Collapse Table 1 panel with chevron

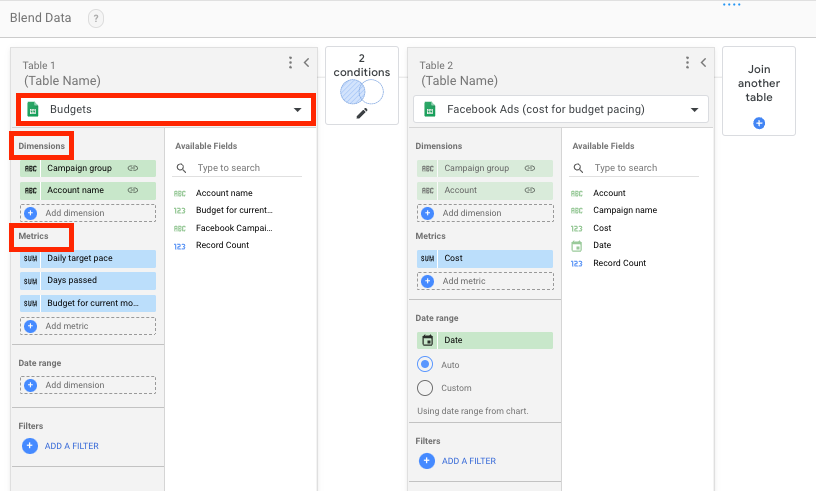click(307, 63)
